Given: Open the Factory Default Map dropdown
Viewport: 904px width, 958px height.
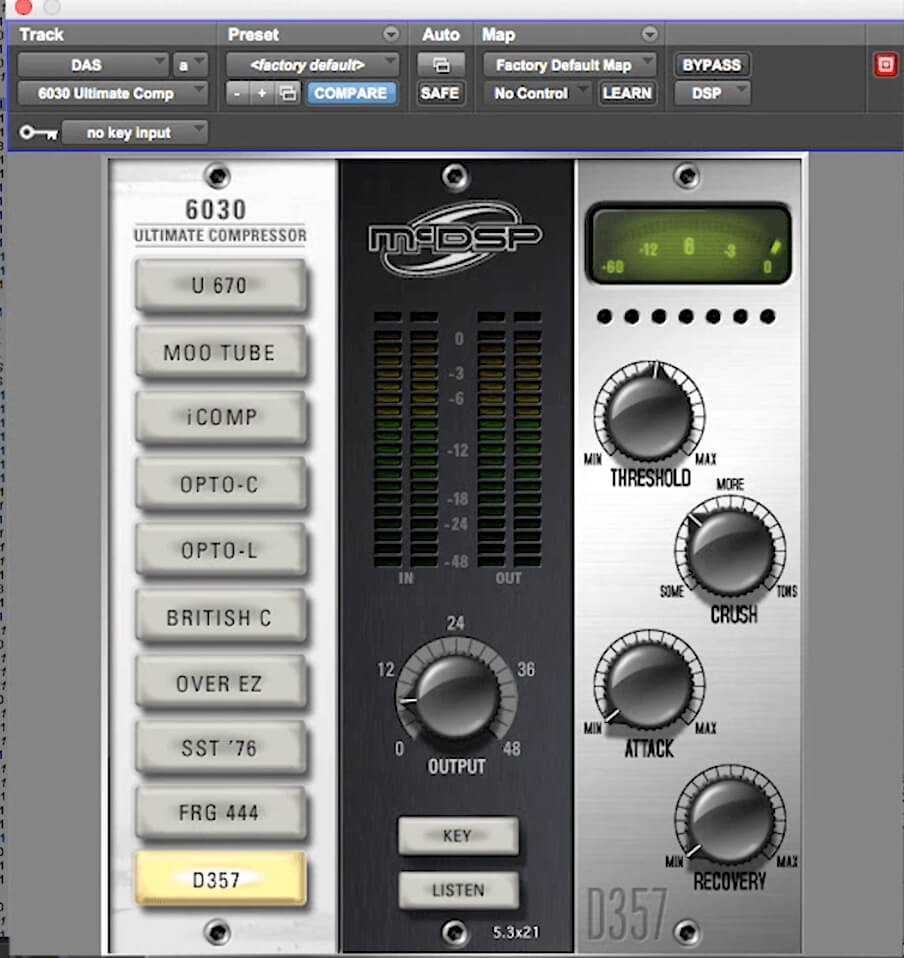Looking at the screenshot, I should [570, 65].
